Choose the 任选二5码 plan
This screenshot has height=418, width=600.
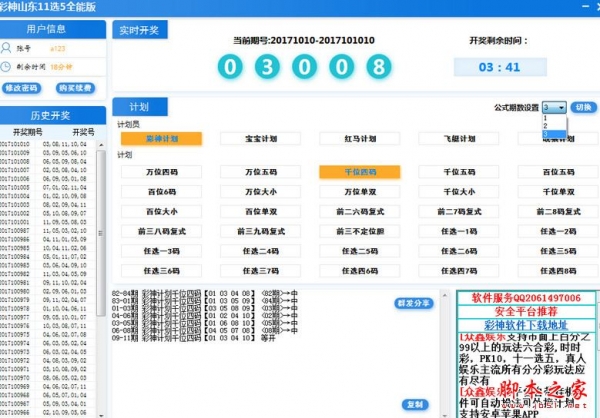(x=360, y=251)
